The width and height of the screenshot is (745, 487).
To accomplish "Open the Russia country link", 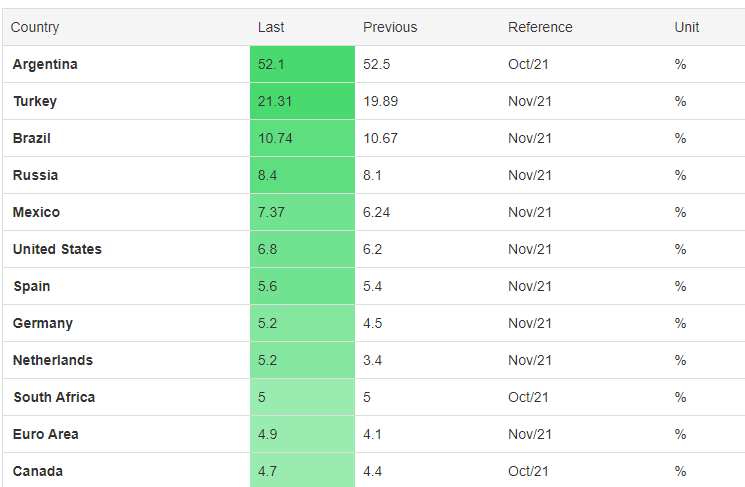I will pyautogui.click(x=35, y=175).
